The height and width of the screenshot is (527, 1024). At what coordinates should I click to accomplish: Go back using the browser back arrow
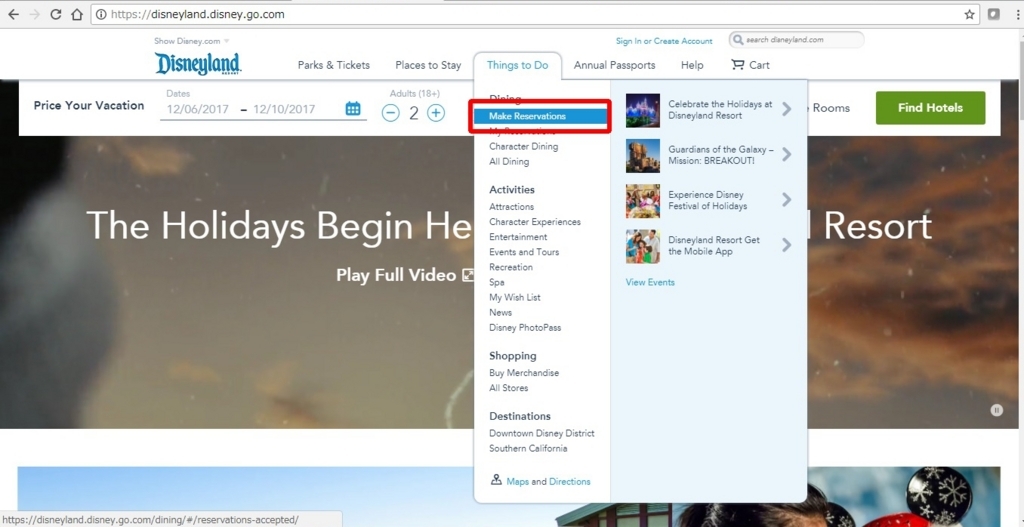point(13,14)
